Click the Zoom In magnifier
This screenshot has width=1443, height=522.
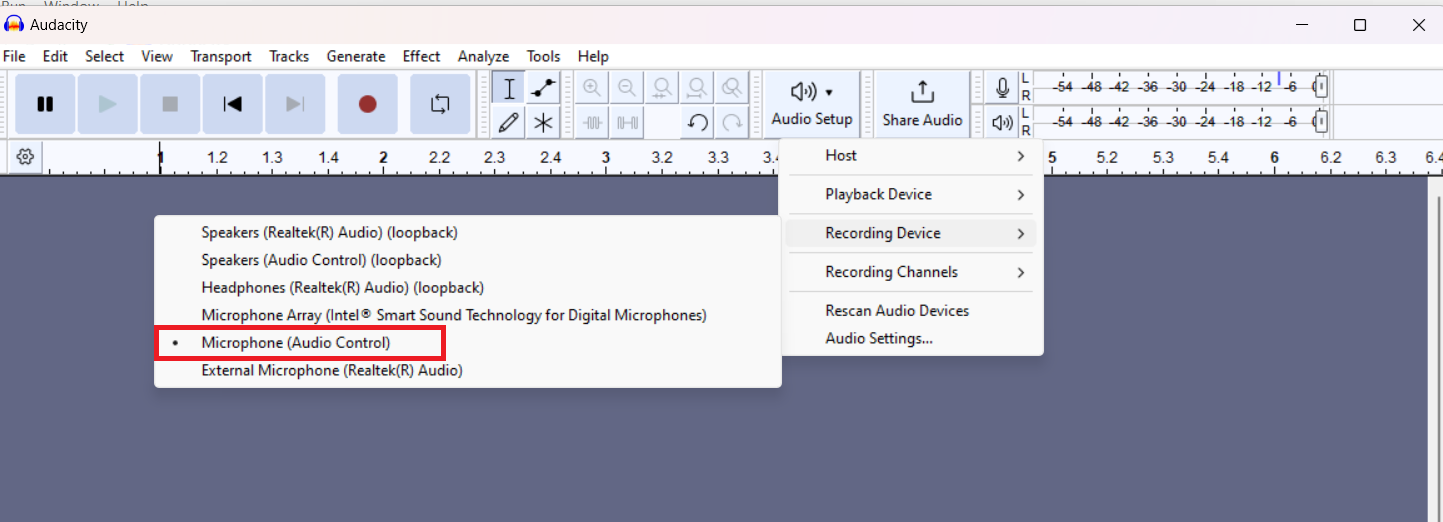592,89
